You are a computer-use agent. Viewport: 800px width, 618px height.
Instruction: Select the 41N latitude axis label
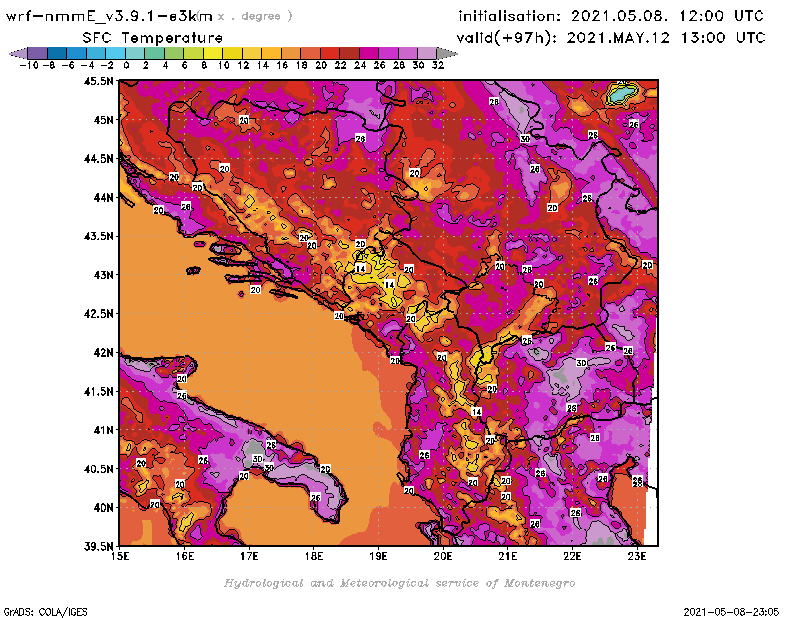coord(103,430)
